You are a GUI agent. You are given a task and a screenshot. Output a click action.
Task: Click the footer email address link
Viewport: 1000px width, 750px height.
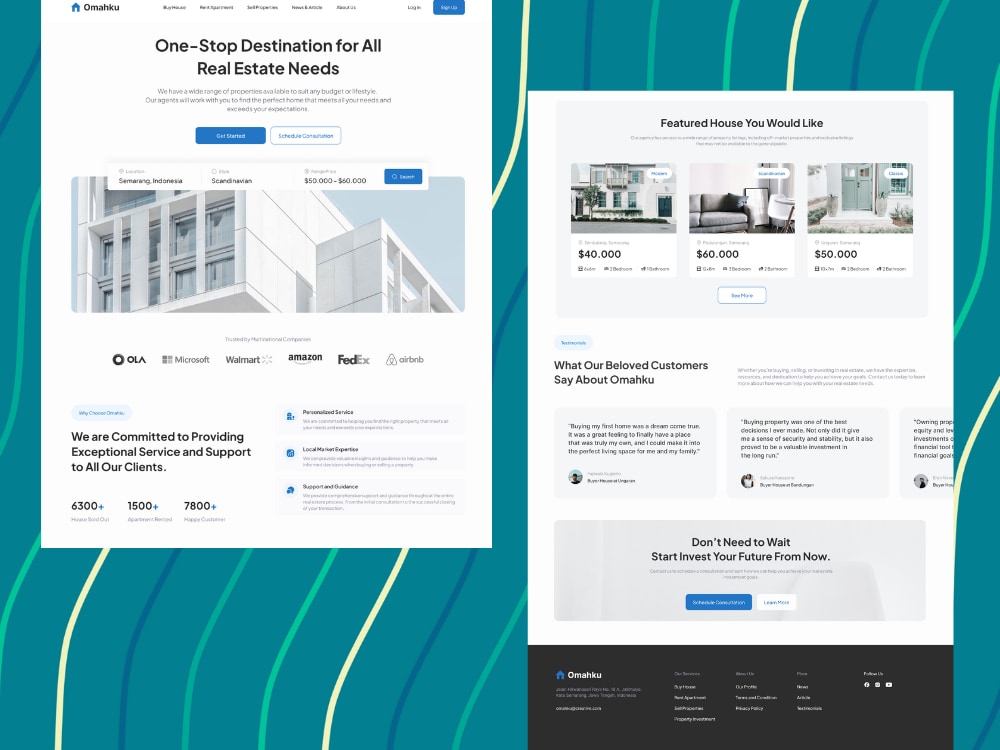[x=578, y=708]
